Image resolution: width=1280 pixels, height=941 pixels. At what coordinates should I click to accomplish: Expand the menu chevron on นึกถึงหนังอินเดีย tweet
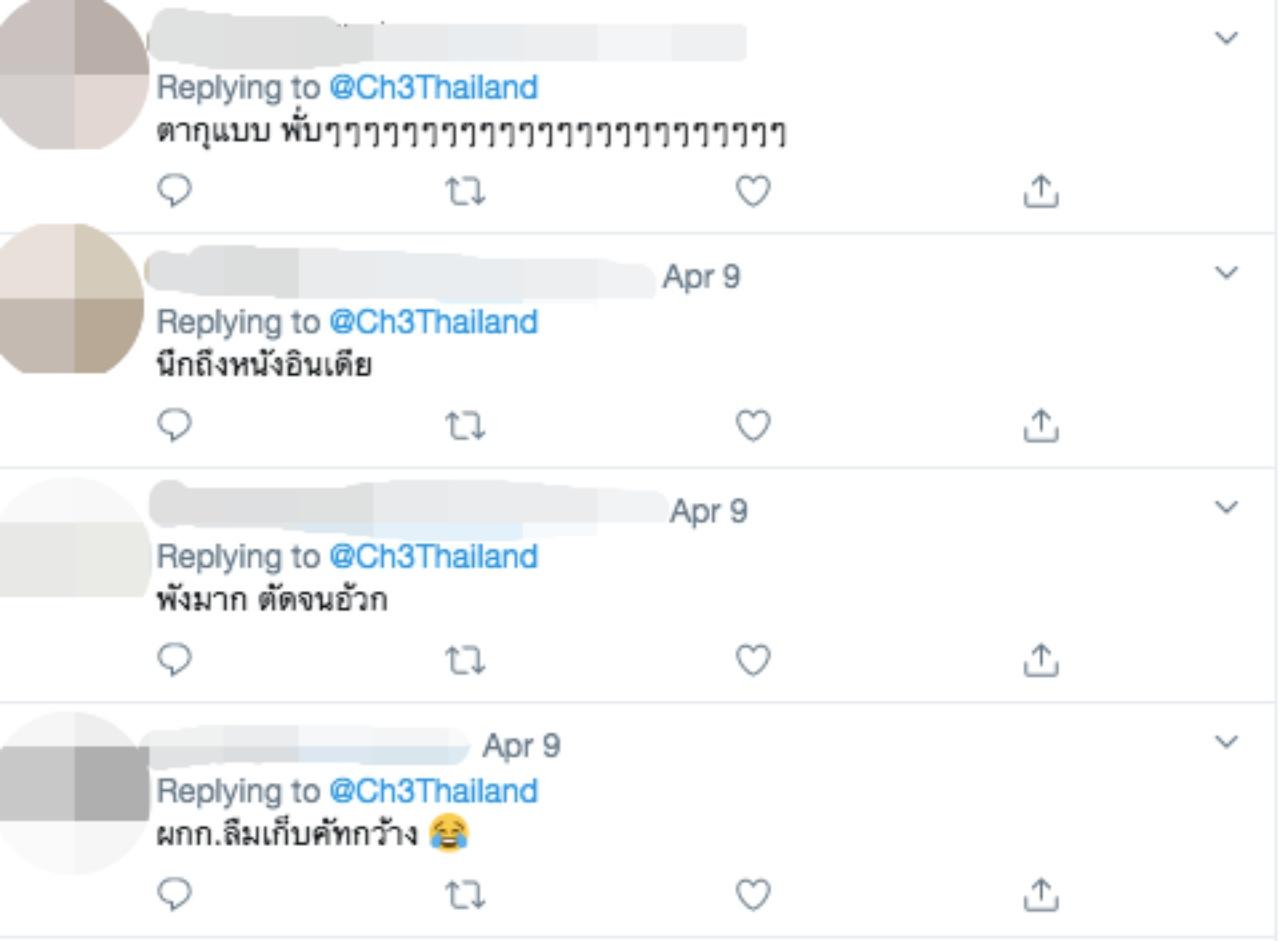point(1225,272)
